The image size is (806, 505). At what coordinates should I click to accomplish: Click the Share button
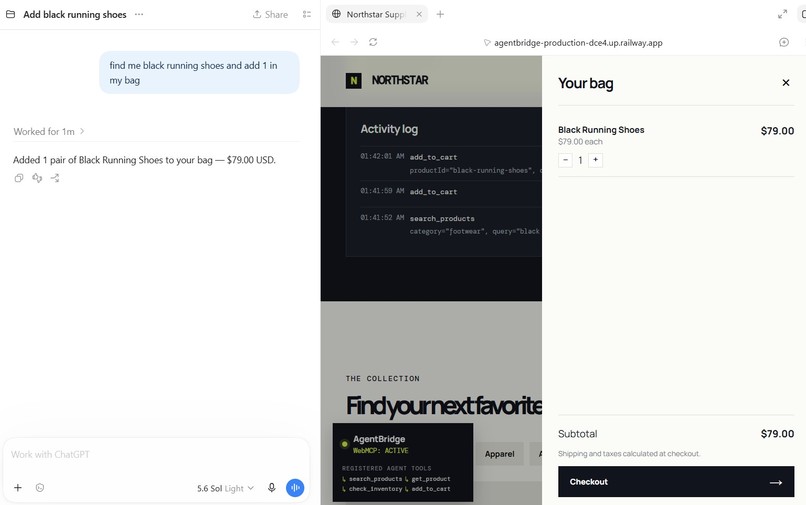pos(270,14)
